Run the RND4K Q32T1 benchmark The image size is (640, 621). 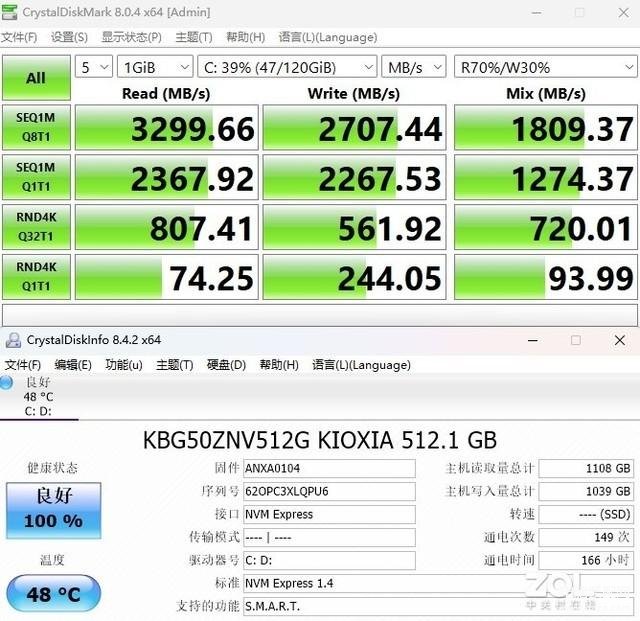[35, 227]
